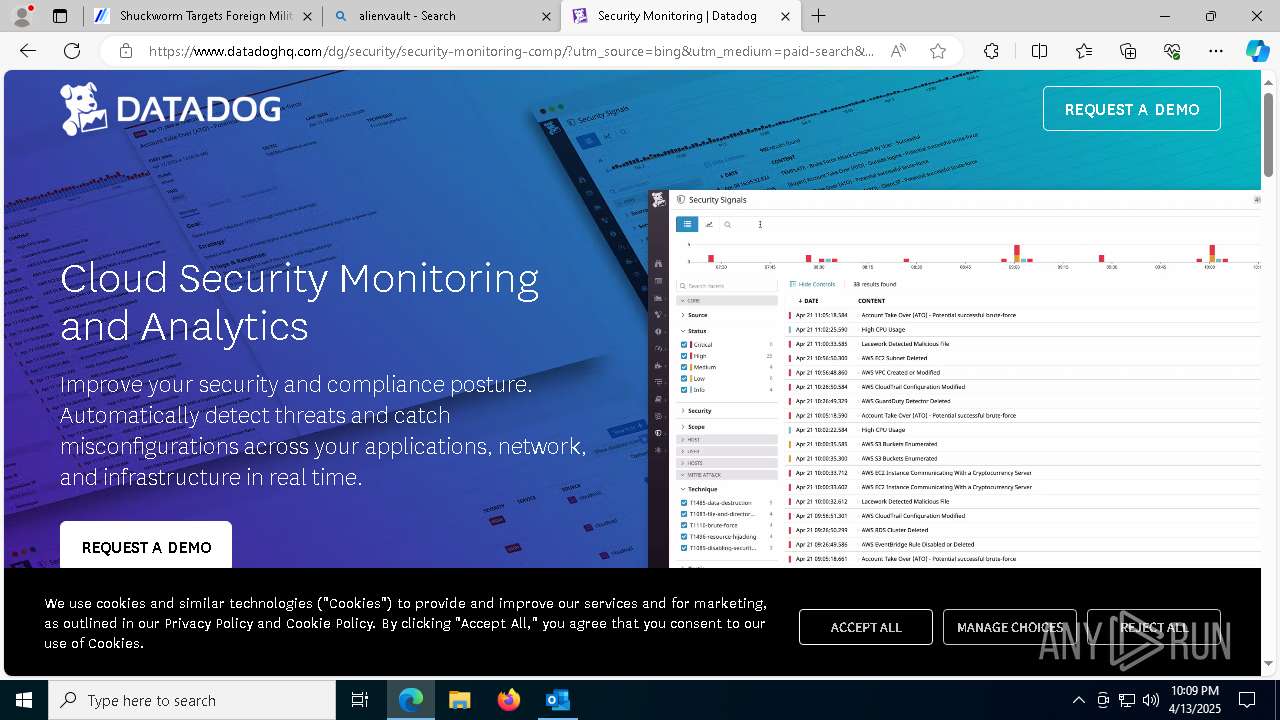
Task: Click the Meet Now camera tray icon
Action: coord(1103,700)
